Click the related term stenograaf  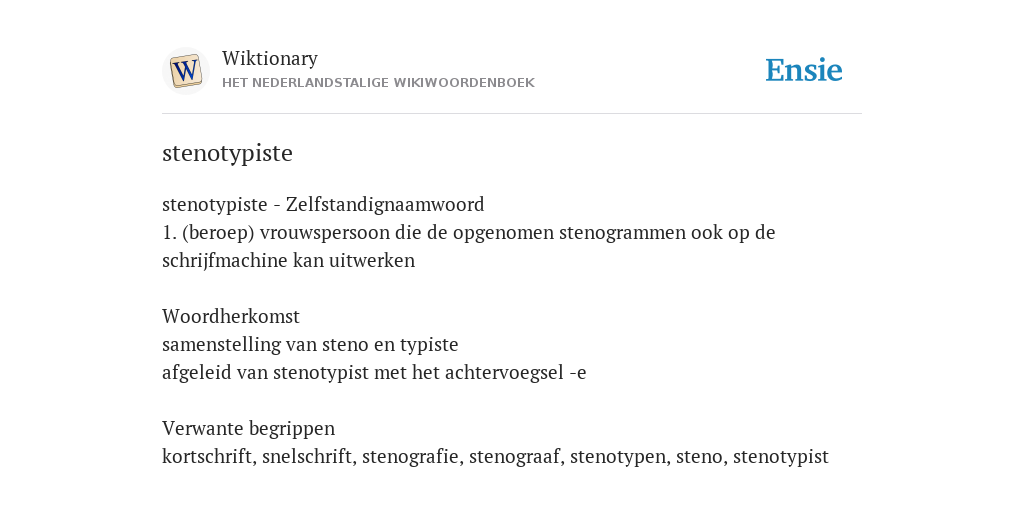click(x=514, y=457)
